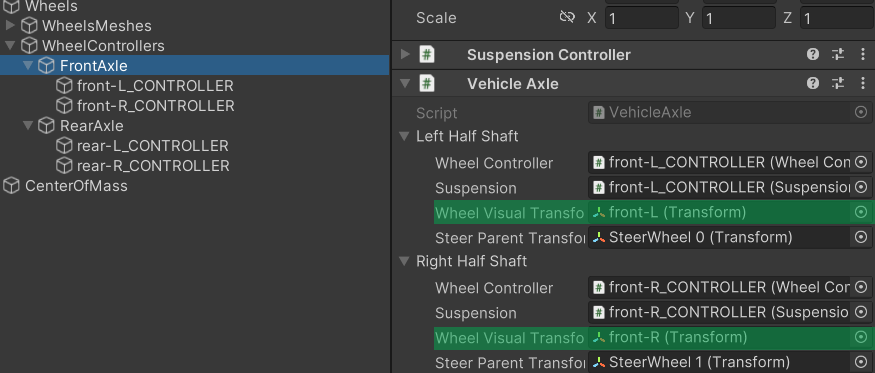The height and width of the screenshot is (373, 875).
Task: Collapse the Right Half Shaft section
Action: point(405,261)
